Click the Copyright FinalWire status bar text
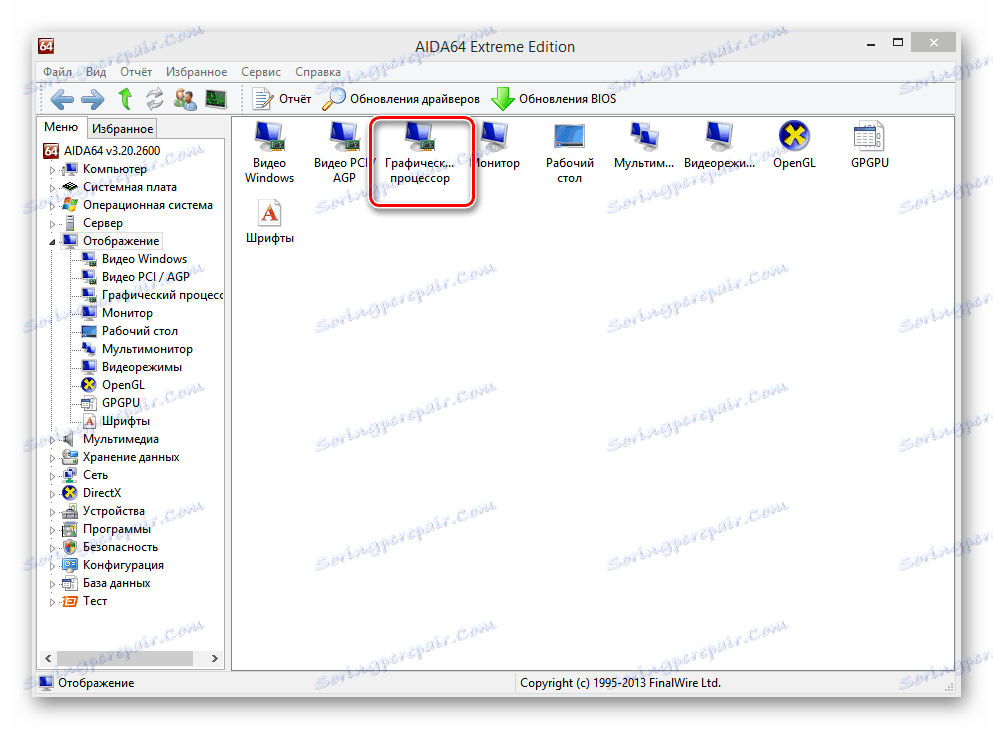This screenshot has width=993, height=729. click(620, 683)
